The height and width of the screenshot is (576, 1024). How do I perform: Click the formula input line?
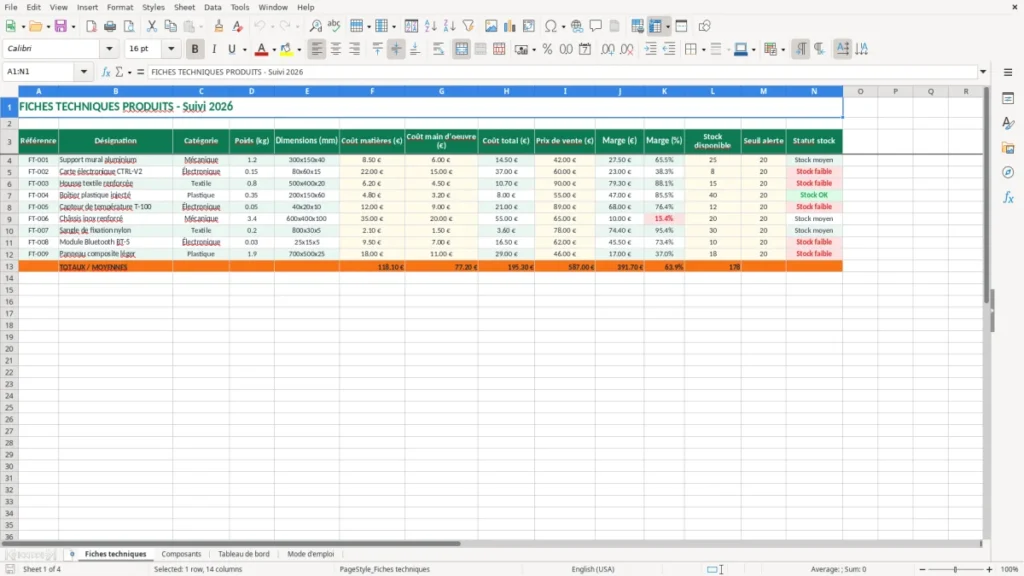pos(562,72)
